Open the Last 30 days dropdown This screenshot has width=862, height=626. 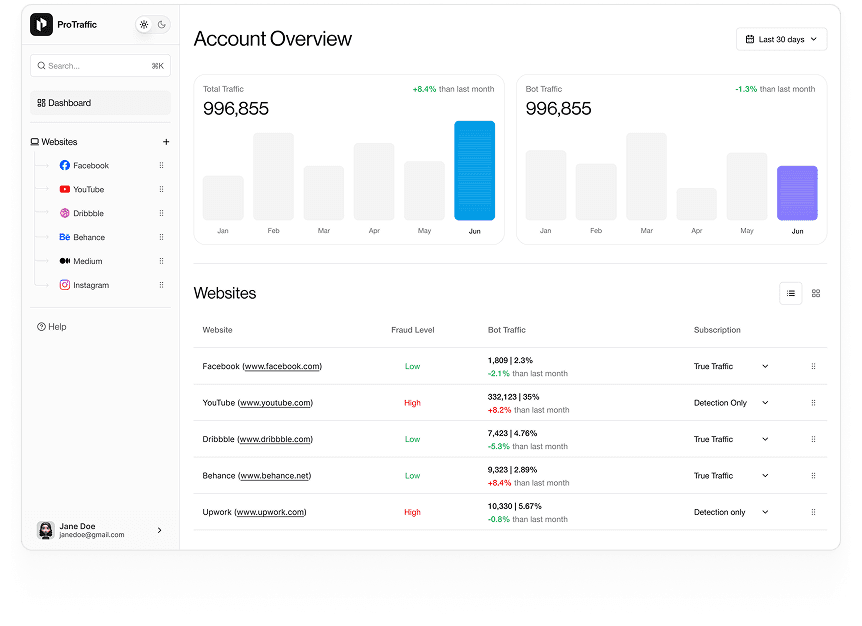click(781, 39)
